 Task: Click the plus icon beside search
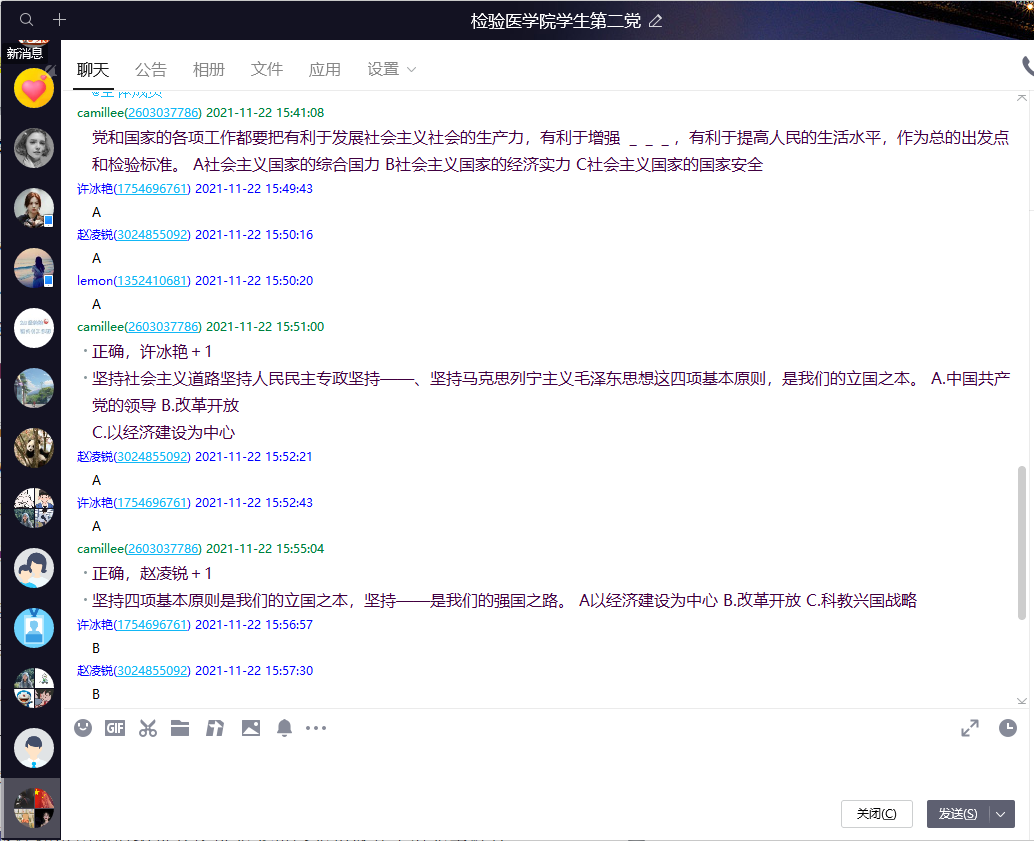59,20
